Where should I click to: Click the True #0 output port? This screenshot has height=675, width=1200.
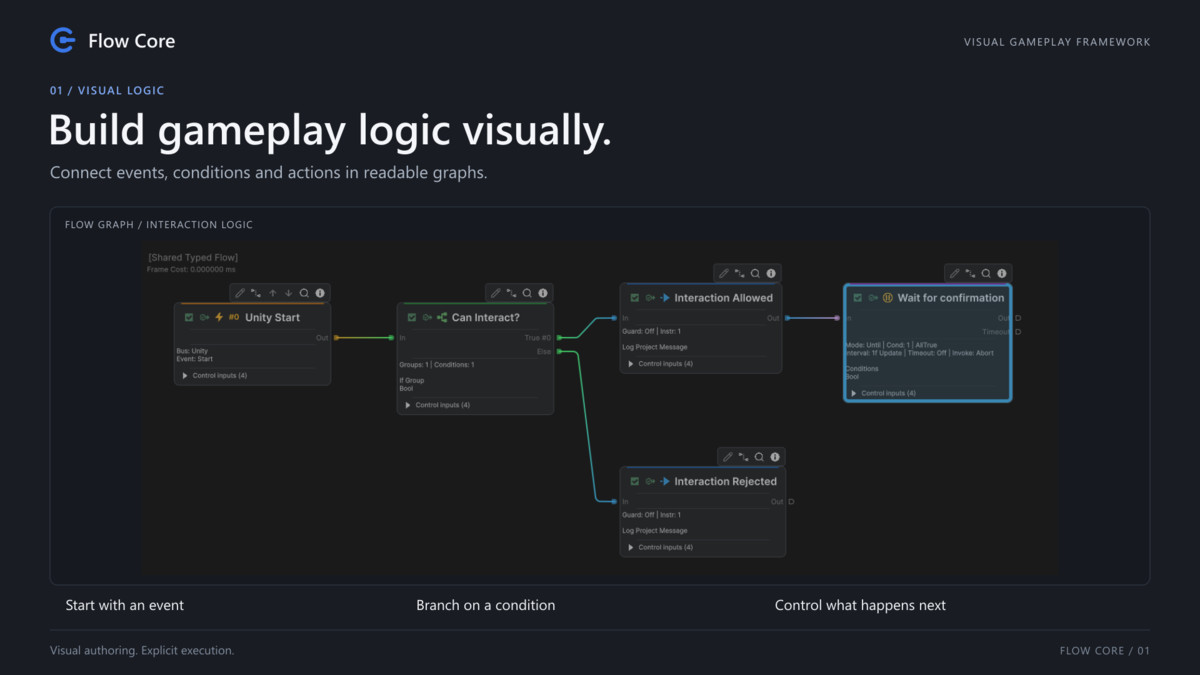coord(560,338)
